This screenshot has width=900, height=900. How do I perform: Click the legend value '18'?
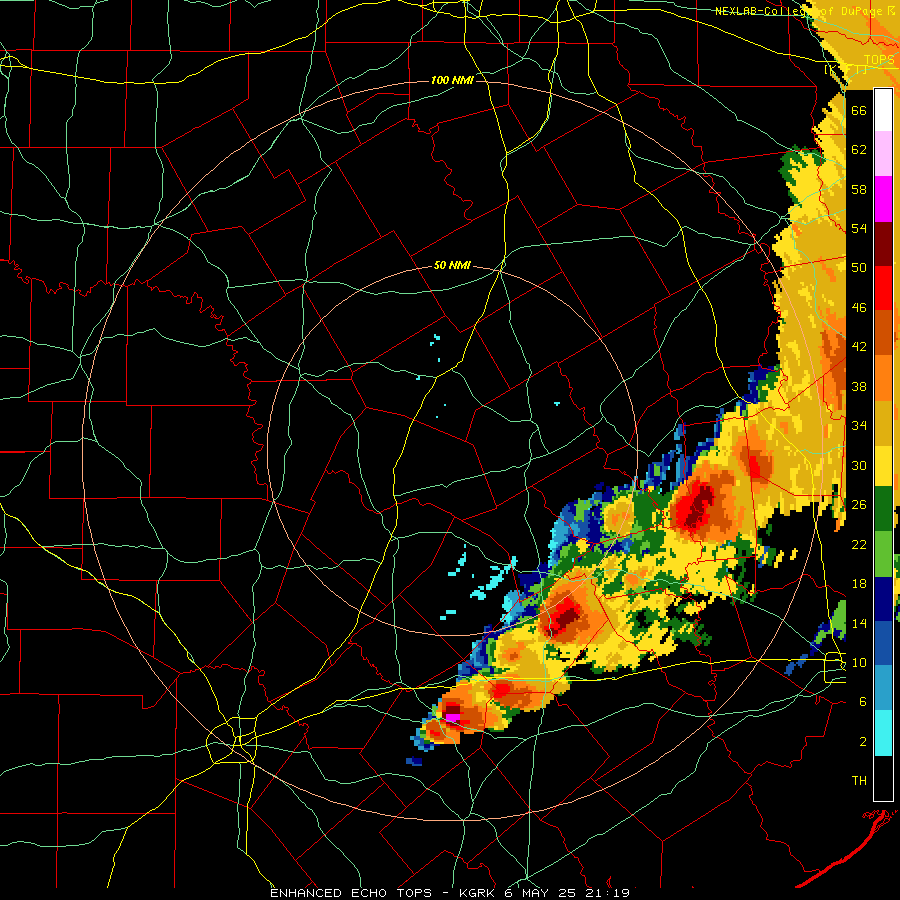tap(859, 584)
